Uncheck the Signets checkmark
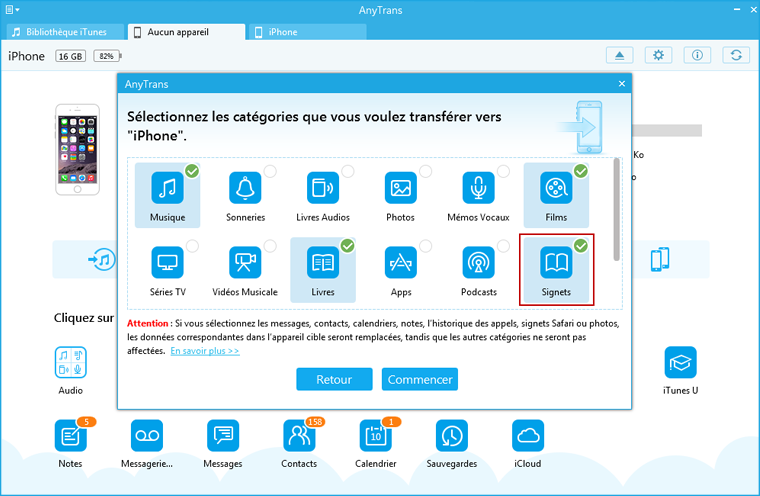 point(581,246)
